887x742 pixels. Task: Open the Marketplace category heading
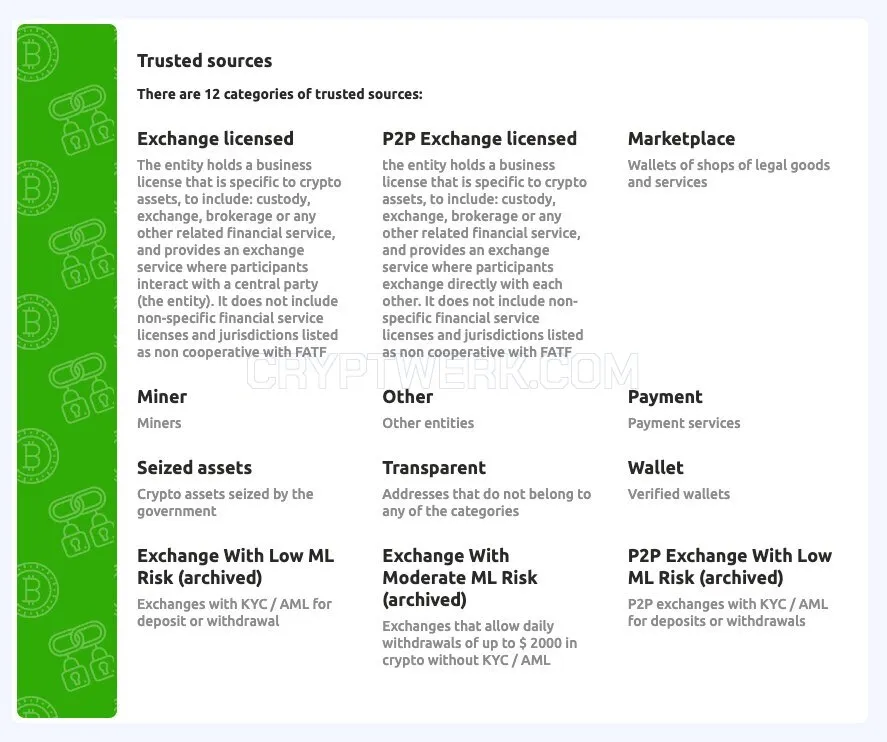(681, 139)
